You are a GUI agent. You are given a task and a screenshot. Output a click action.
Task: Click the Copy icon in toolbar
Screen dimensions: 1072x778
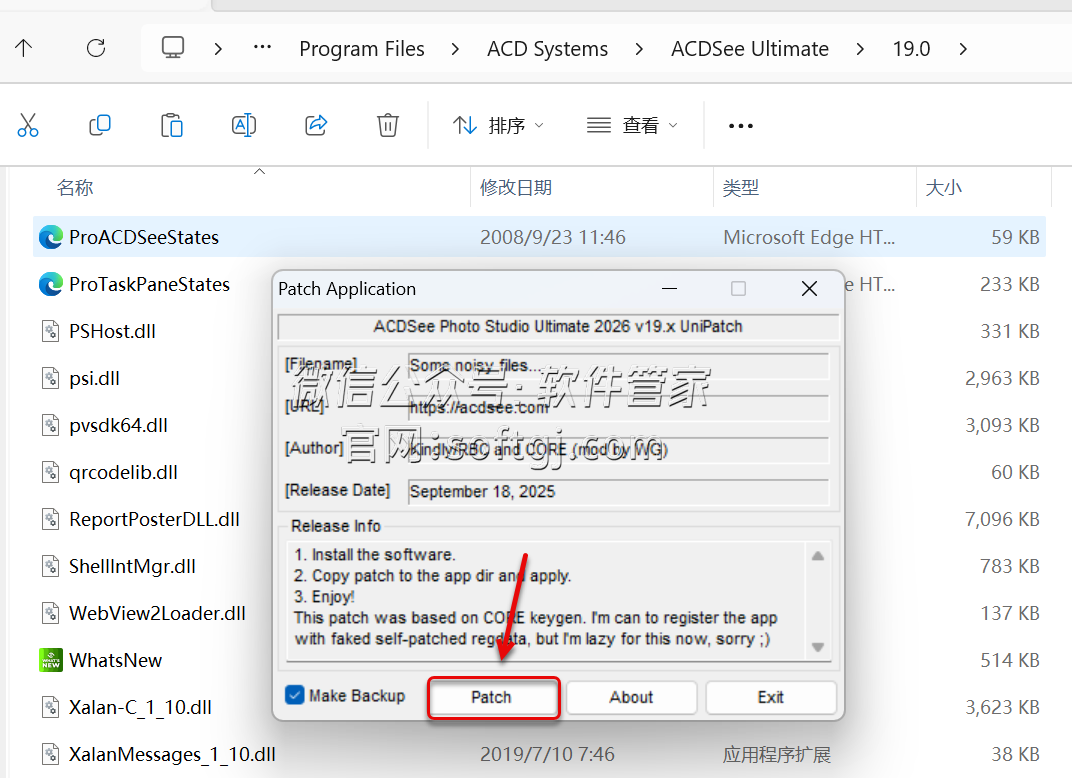[x=100, y=125]
